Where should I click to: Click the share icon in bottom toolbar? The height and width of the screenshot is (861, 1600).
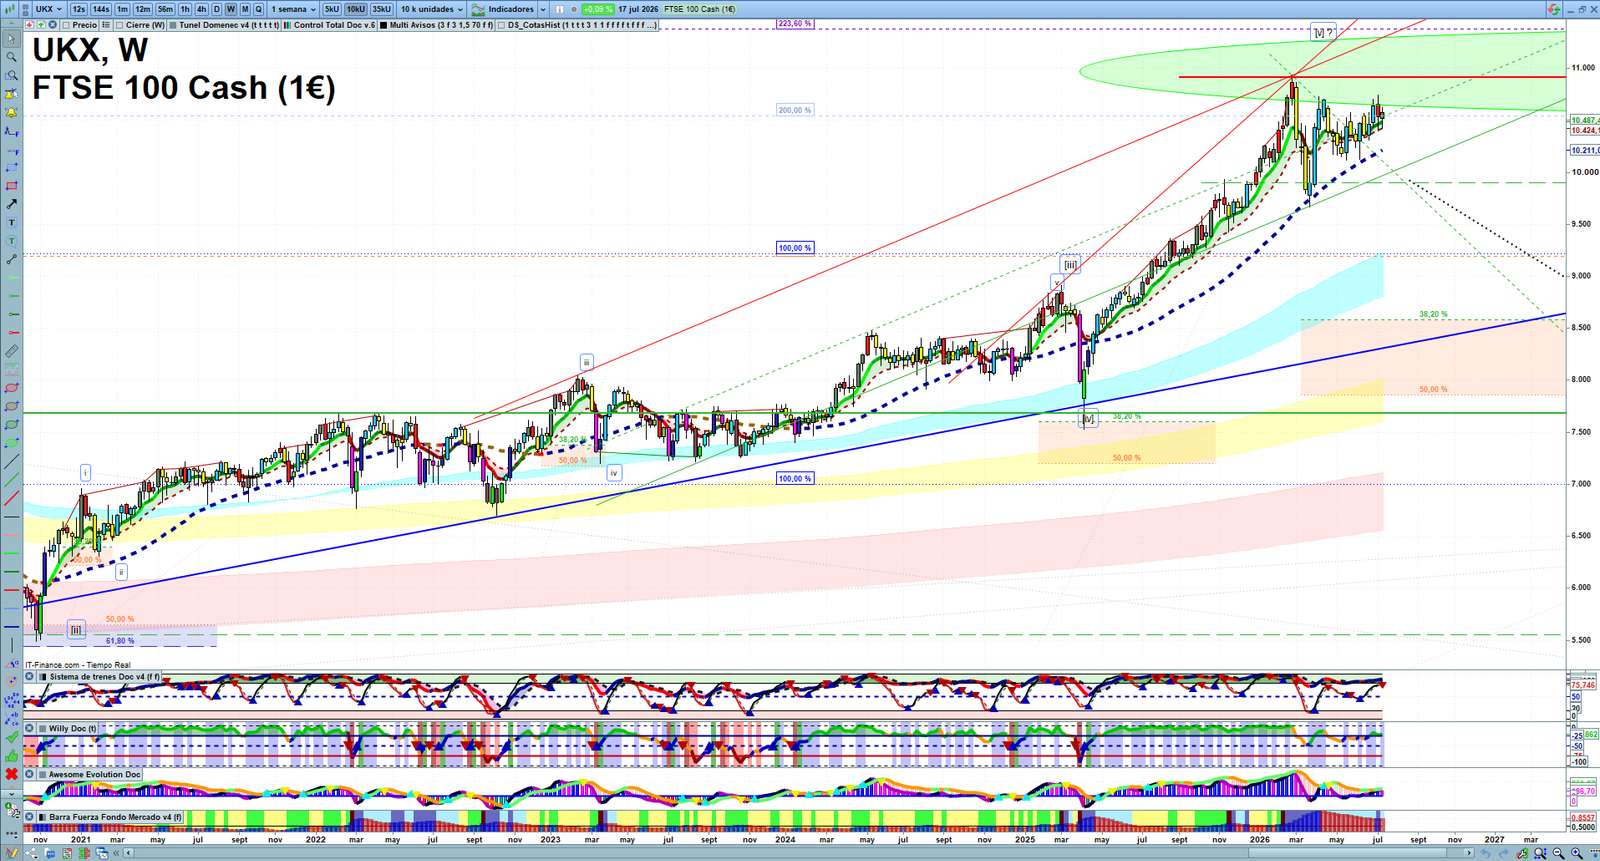32,853
